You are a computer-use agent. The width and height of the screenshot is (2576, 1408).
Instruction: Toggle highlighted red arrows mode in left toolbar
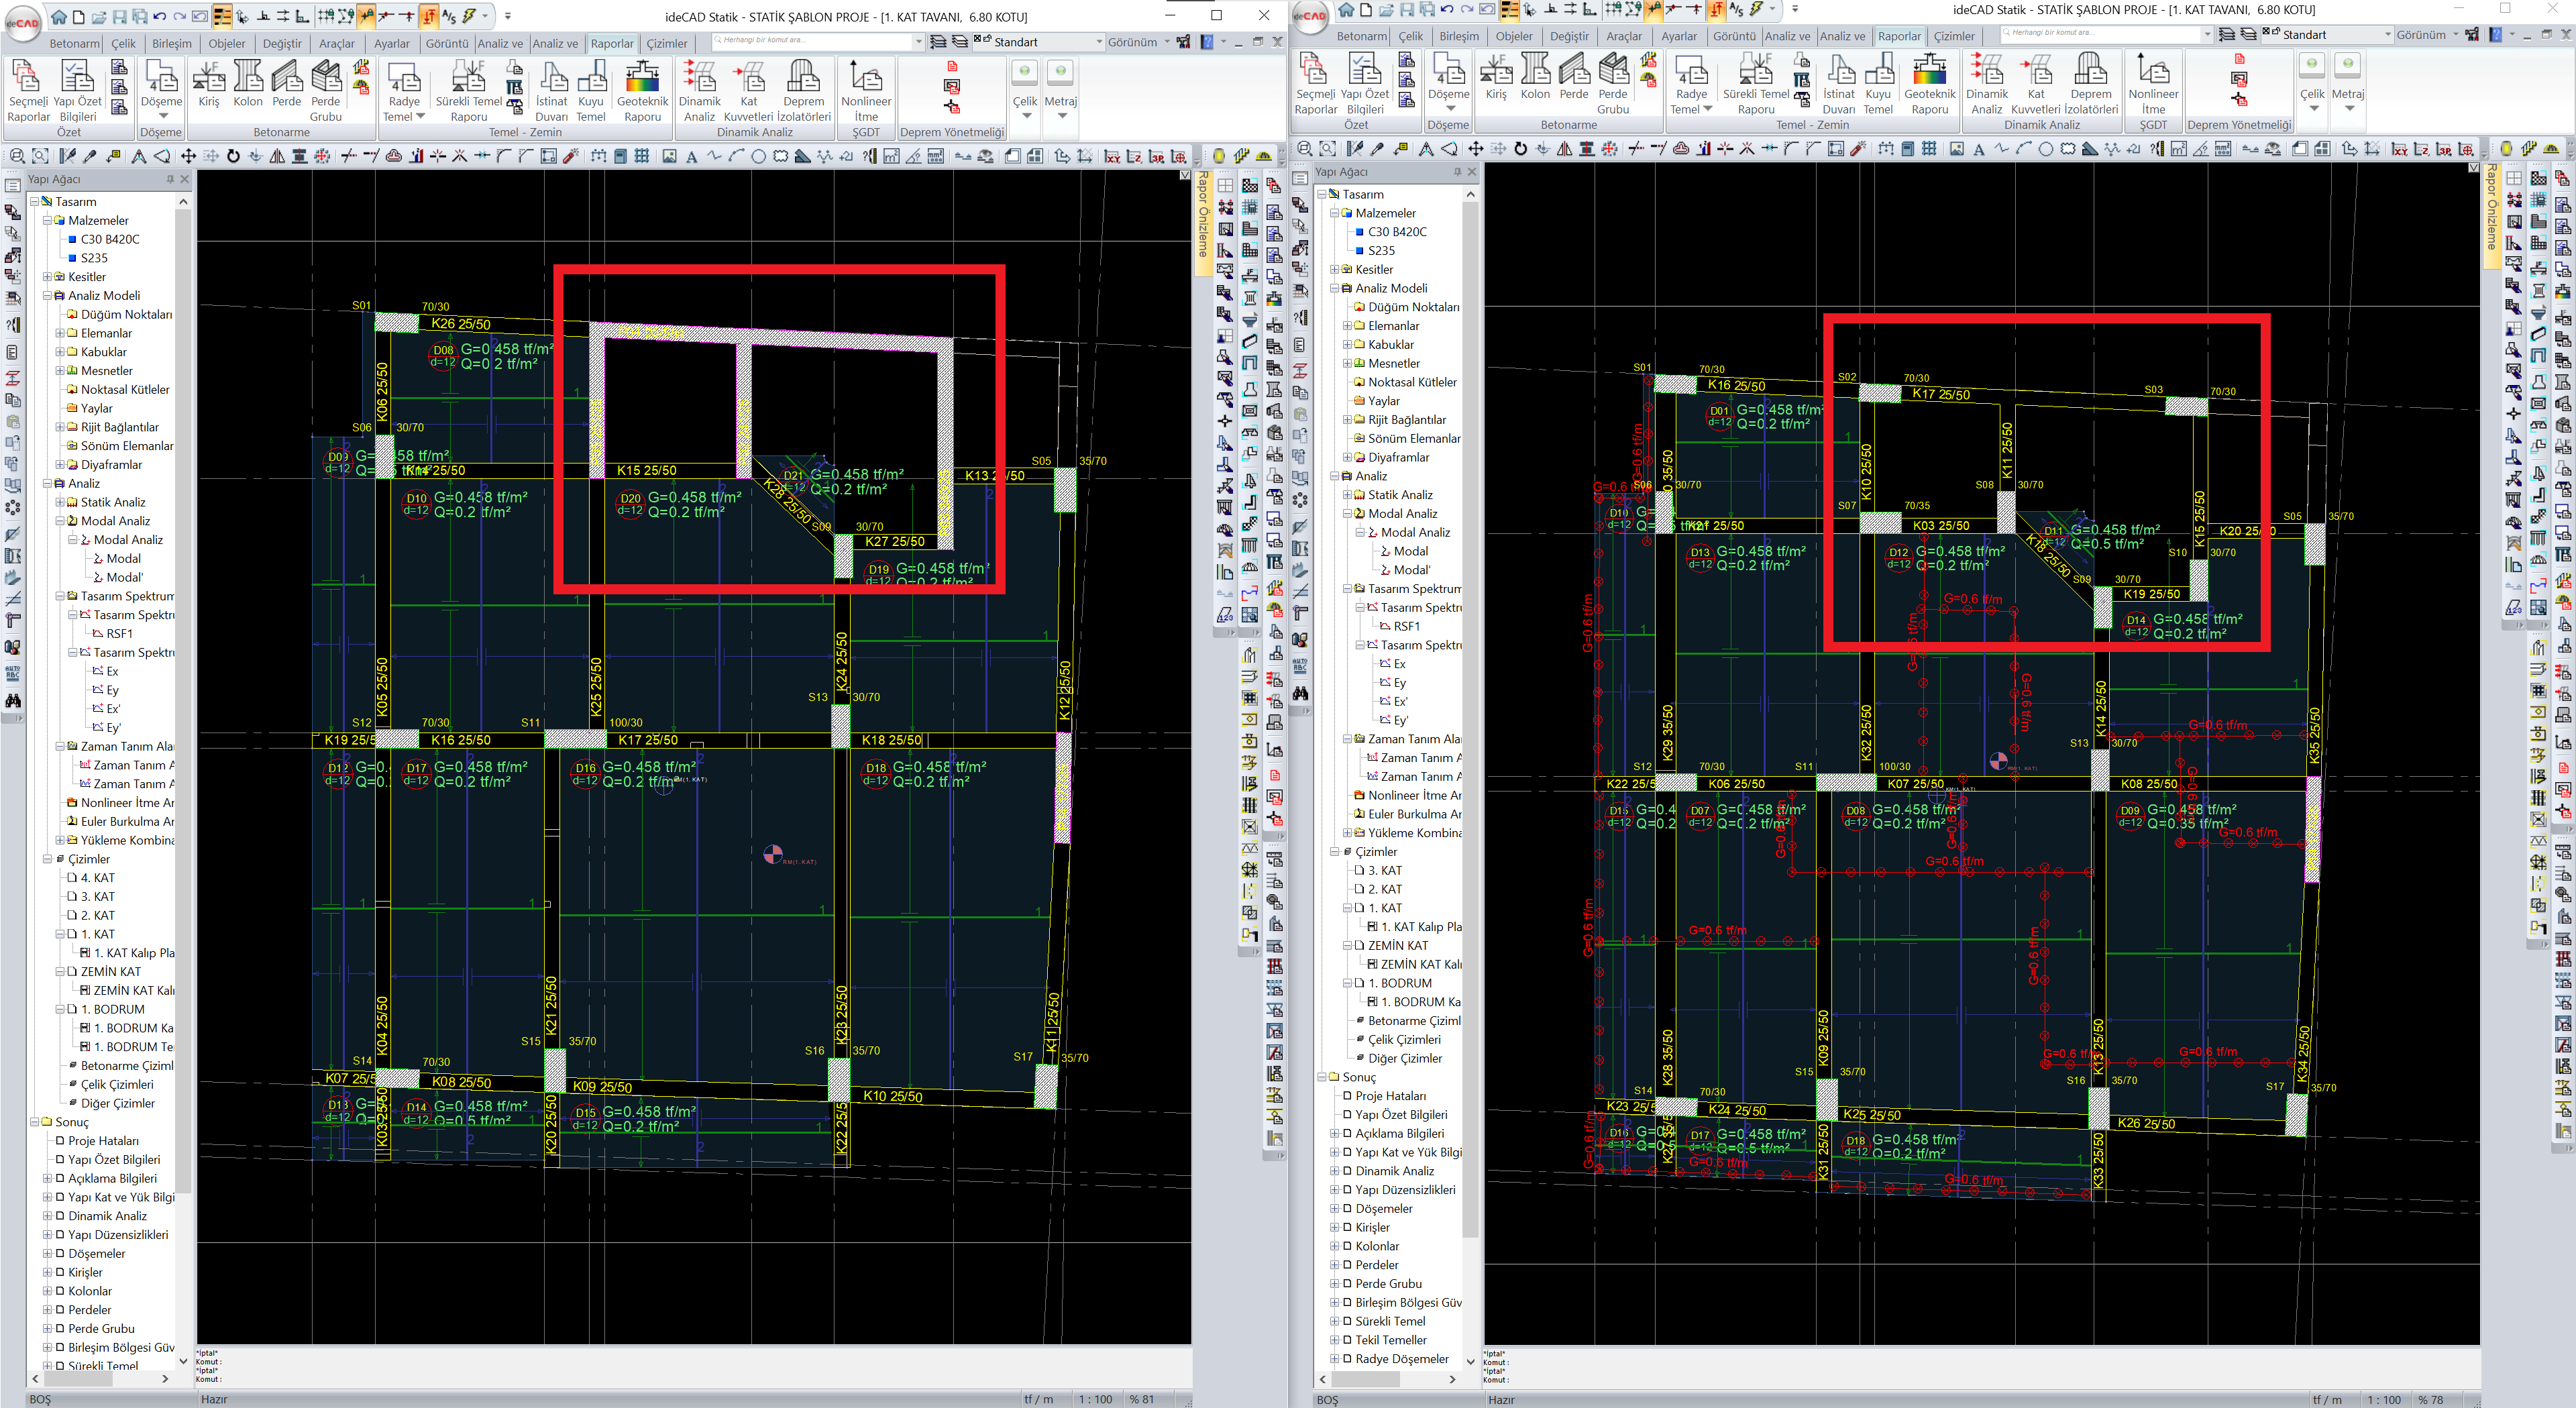(428, 16)
